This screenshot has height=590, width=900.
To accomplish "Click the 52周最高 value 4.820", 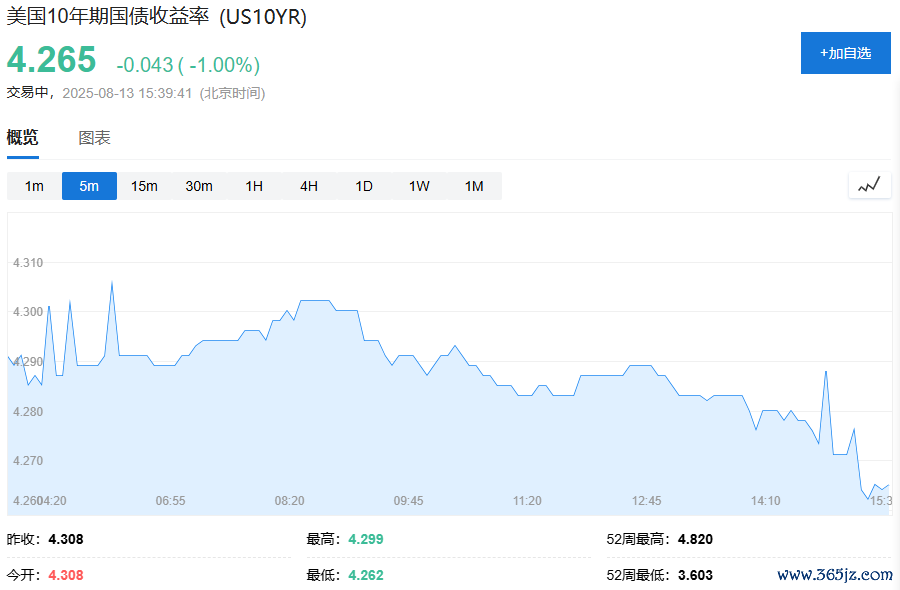I will pyautogui.click(x=695, y=539).
